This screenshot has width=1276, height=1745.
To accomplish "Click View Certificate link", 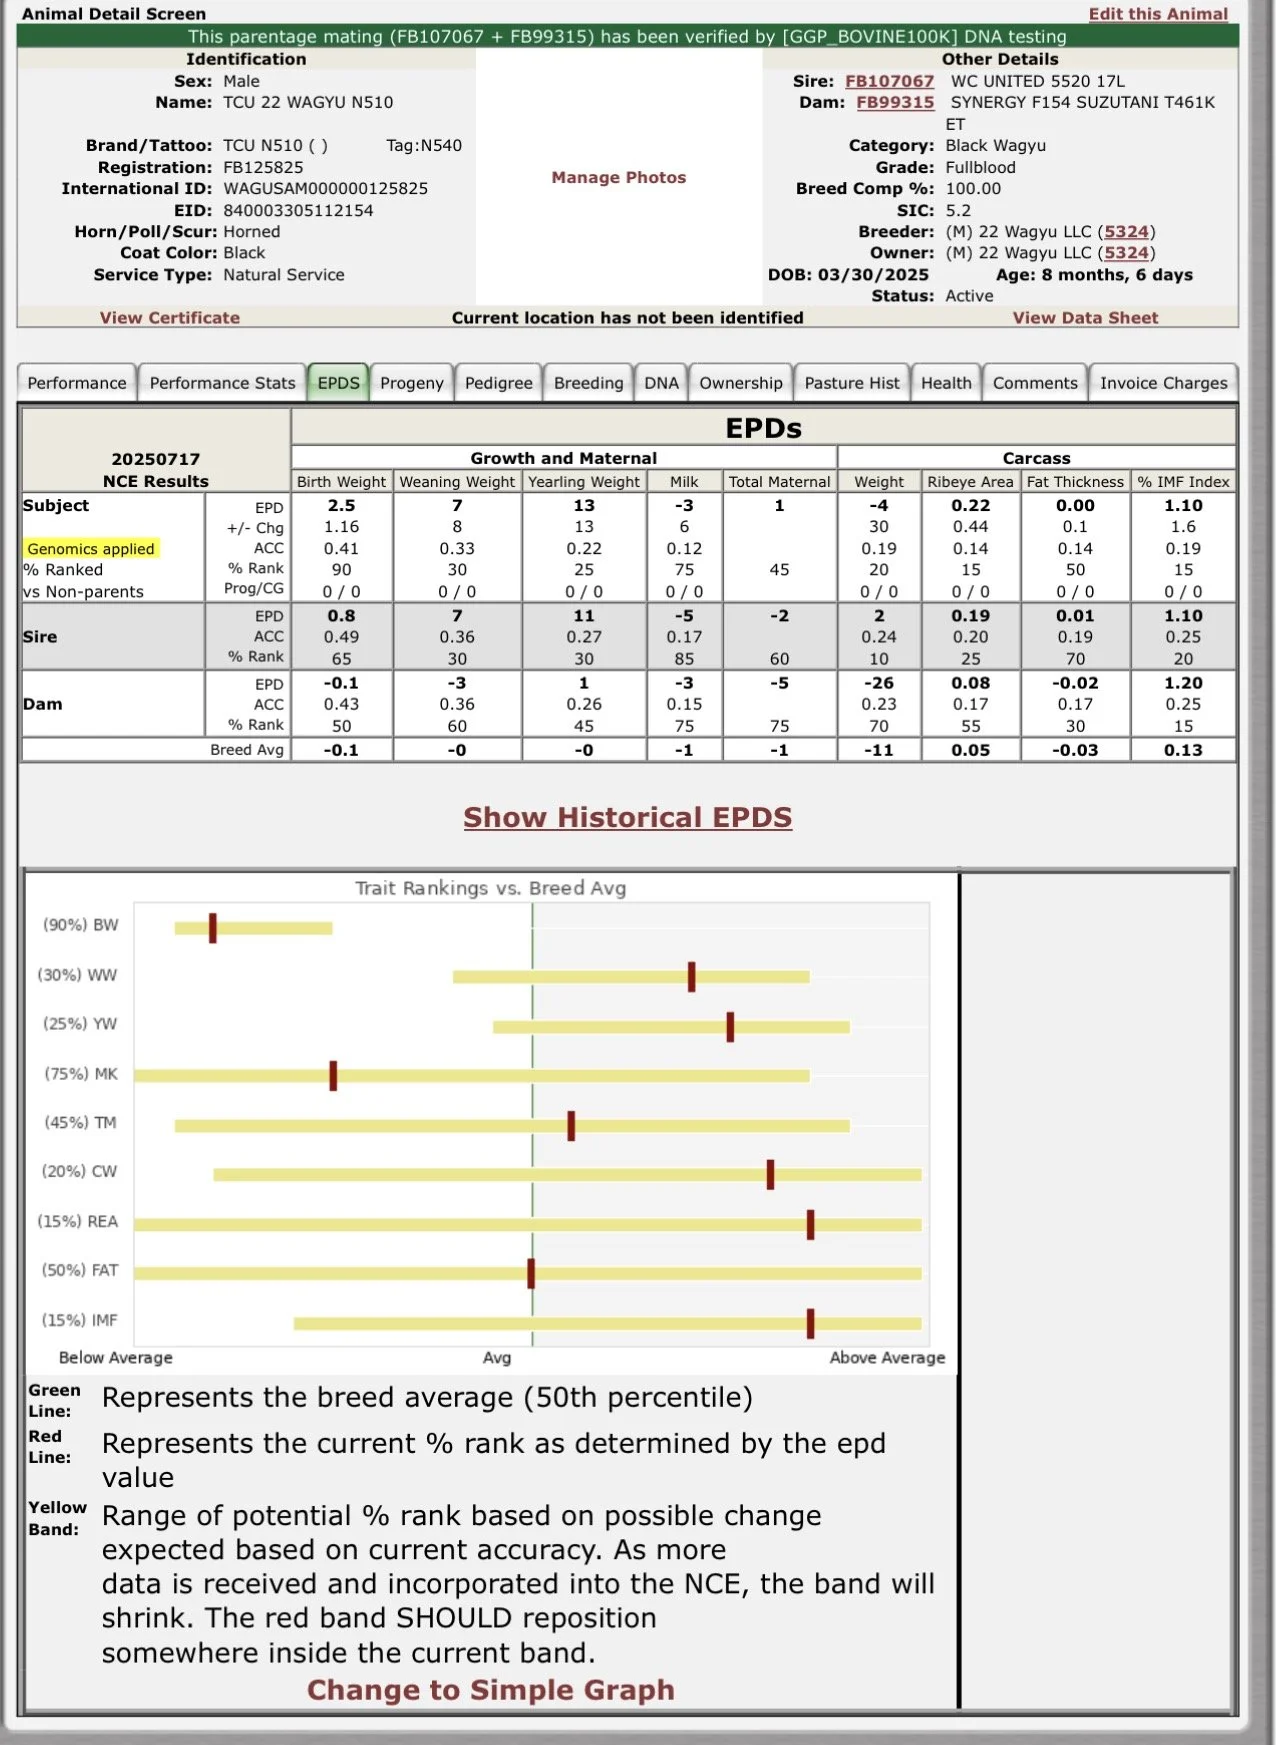I will (x=170, y=318).
